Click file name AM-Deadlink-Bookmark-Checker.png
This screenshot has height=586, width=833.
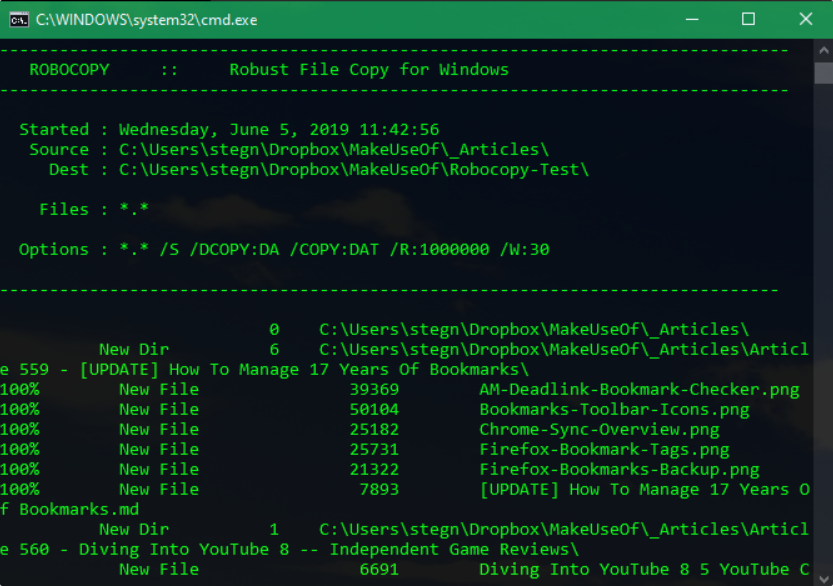(x=639, y=389)
